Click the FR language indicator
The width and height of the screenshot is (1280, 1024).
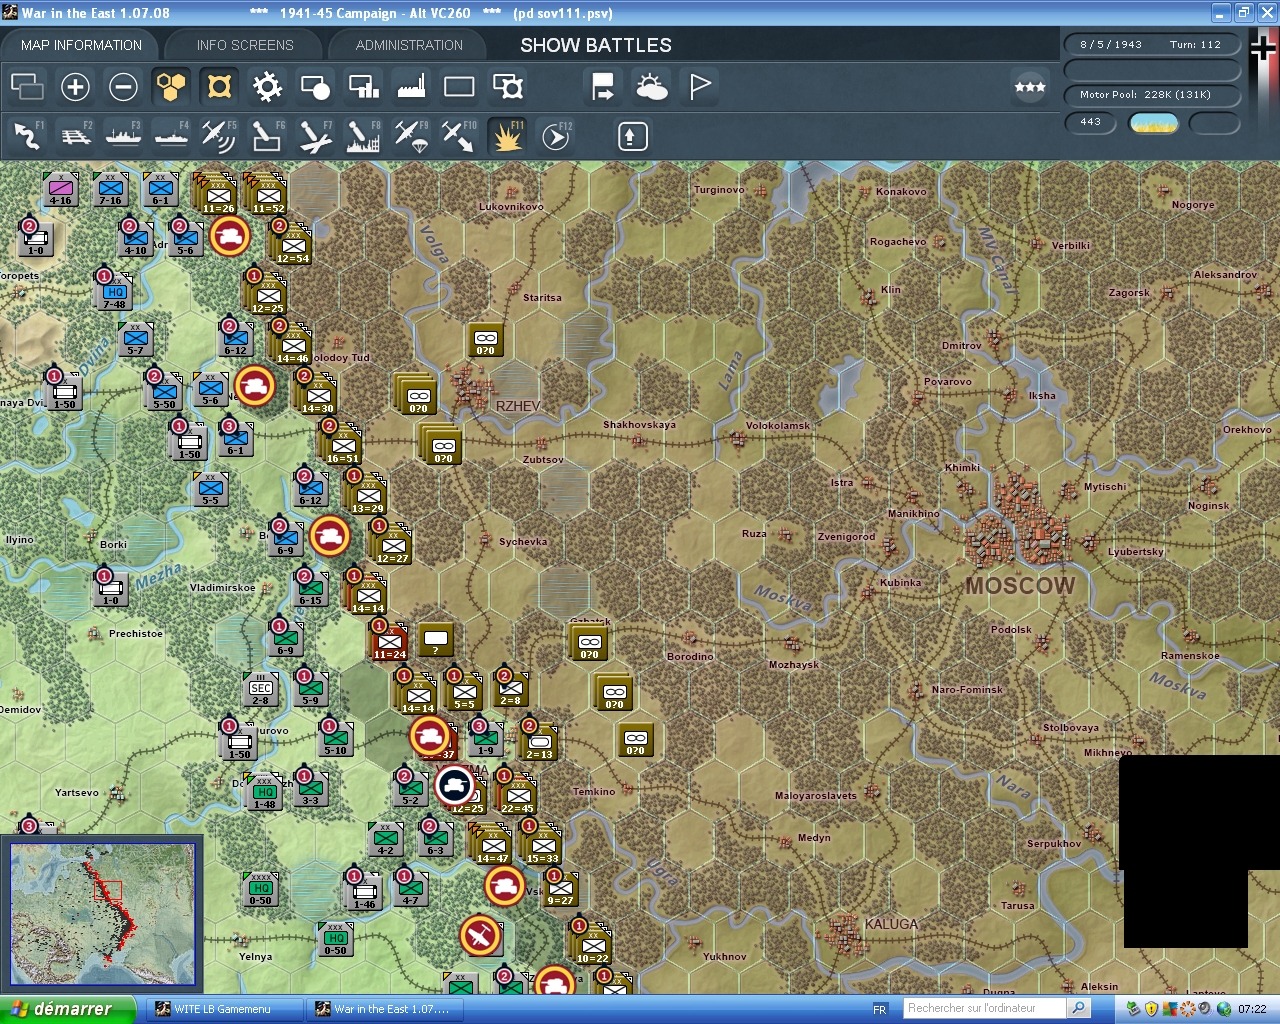(x=880, y=1010)
